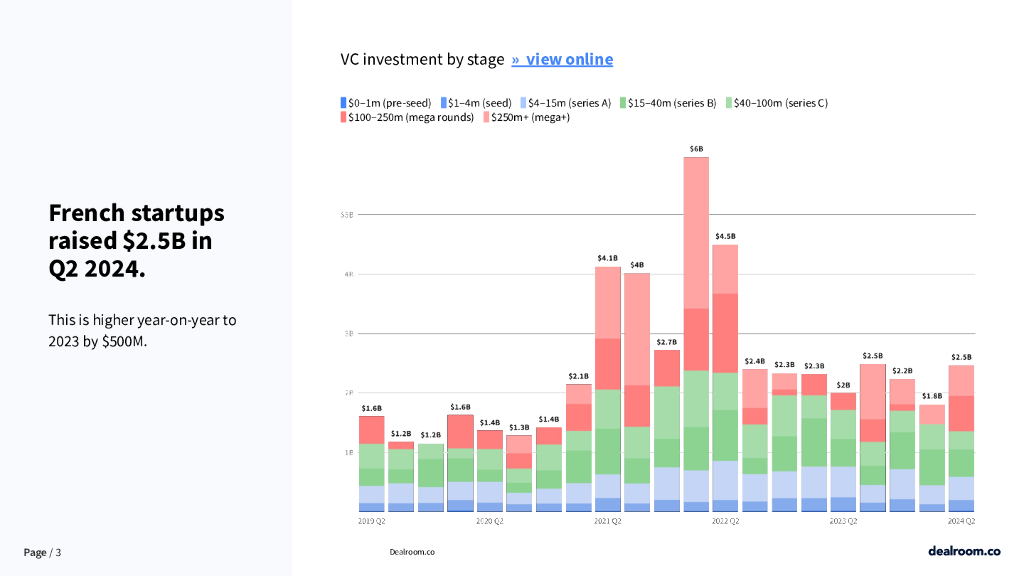Select the last bar labeled $2.5B at 2024 Q2
This screenshot has width=1024, height=576.
pyautogui.click(x=961, y=438)
